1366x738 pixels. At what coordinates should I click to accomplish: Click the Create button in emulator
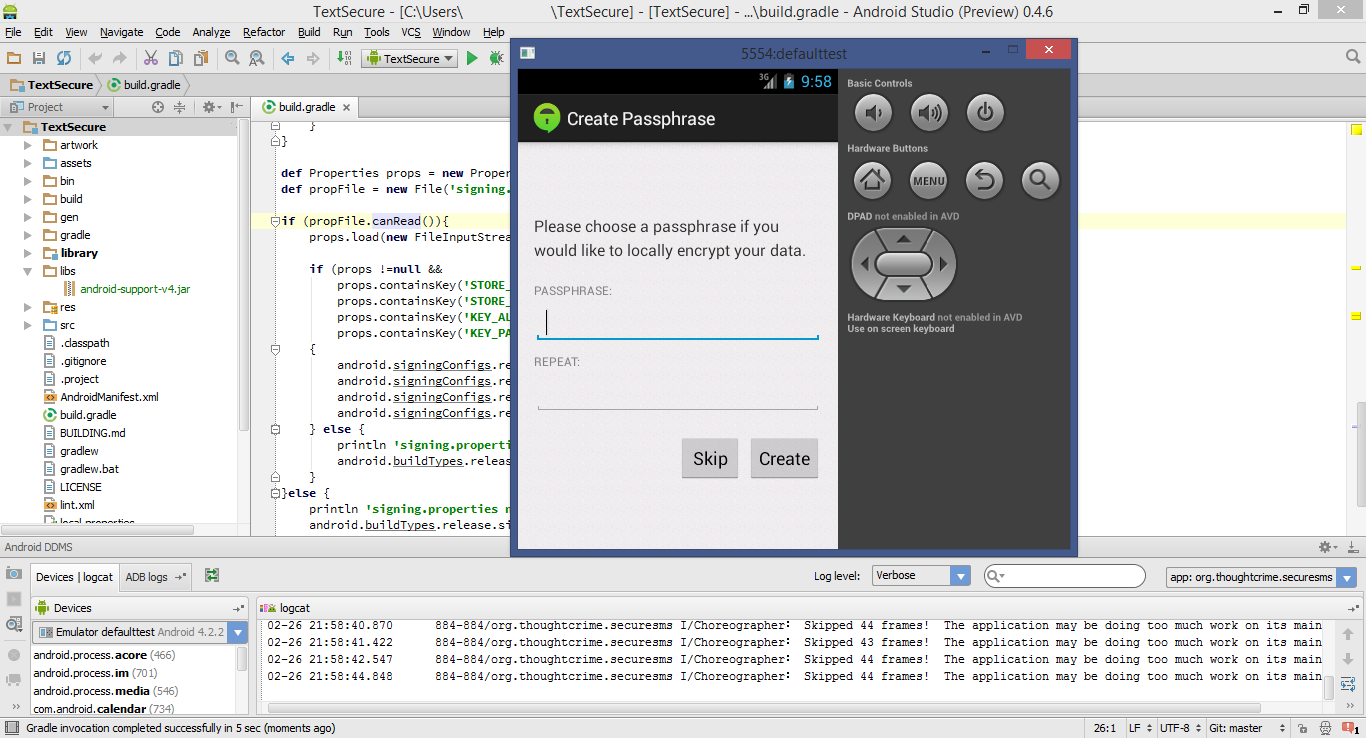(x=784, y=458)
